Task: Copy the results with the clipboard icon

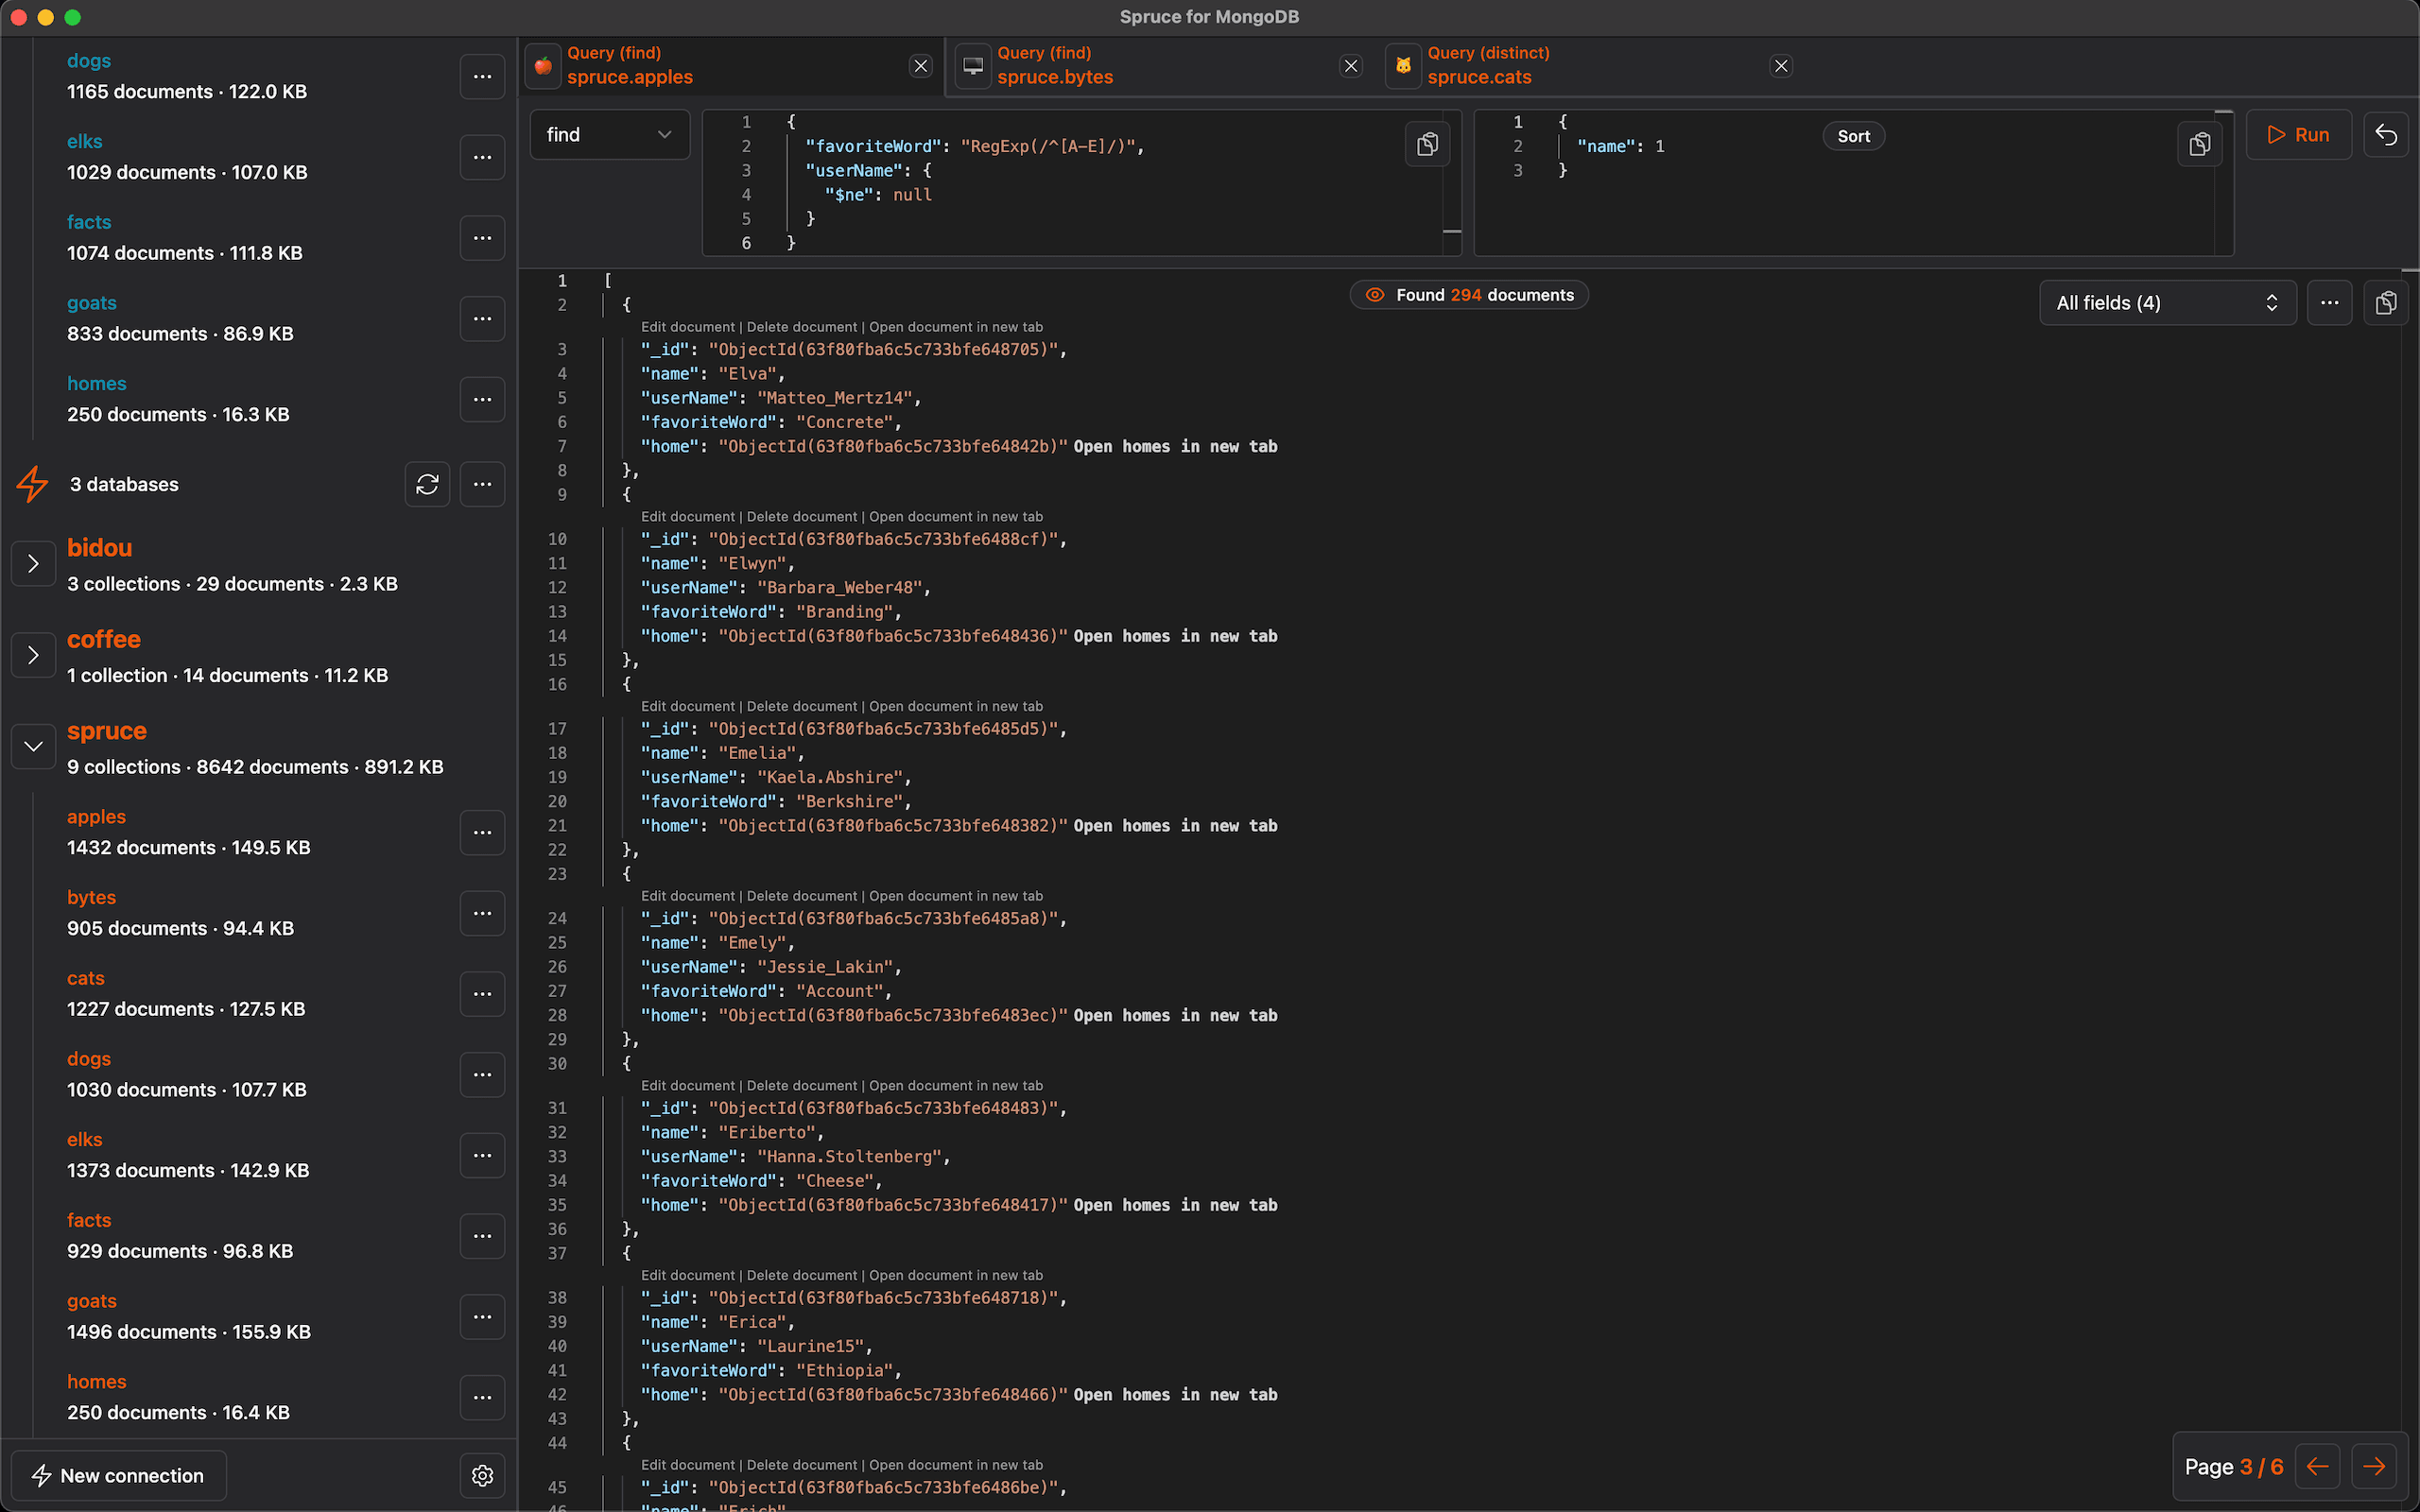Action: coord(2386,303)
